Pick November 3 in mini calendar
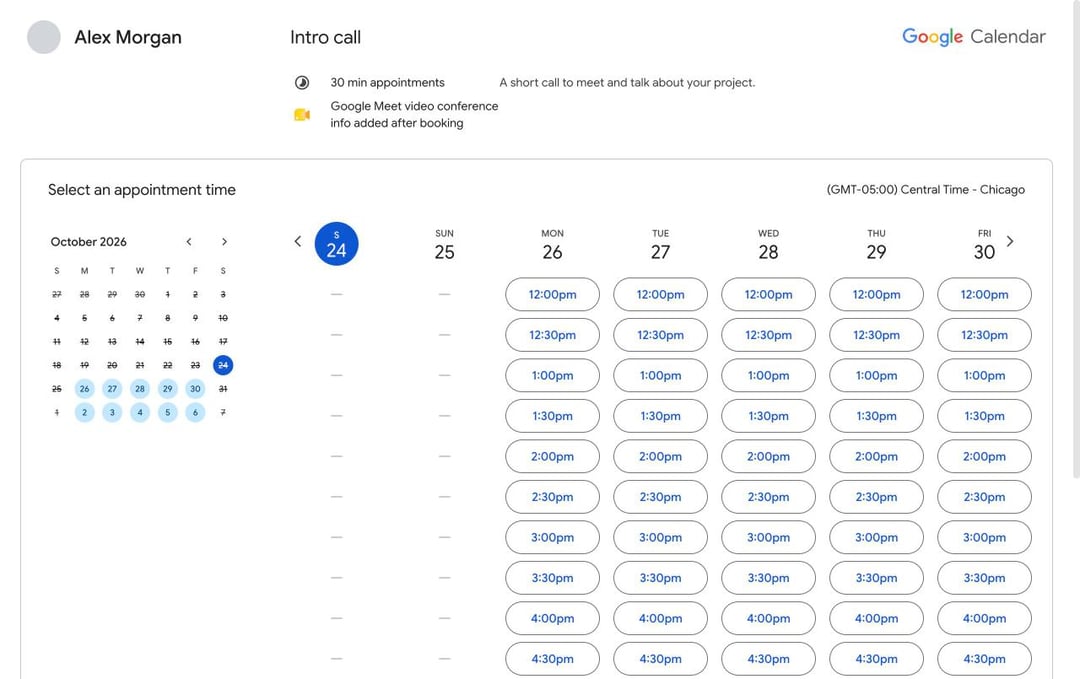 [x=112, y=412]
